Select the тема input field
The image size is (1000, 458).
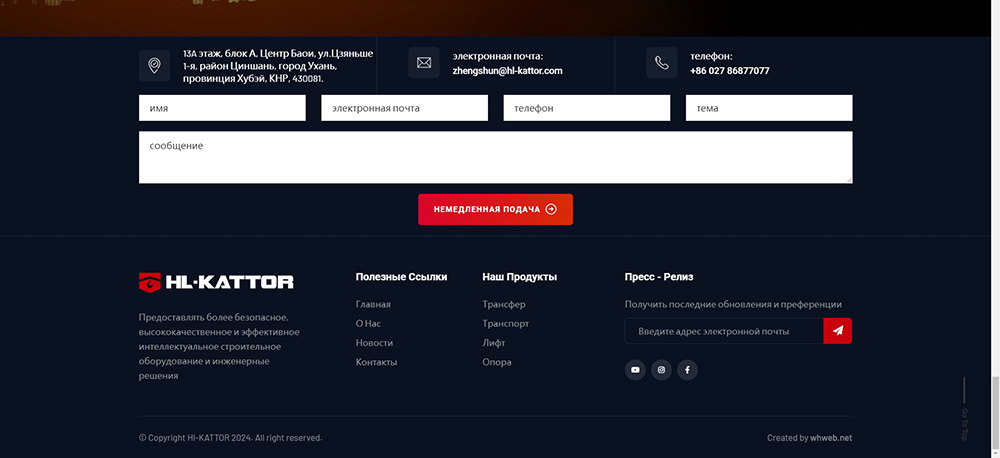point(768,108)
